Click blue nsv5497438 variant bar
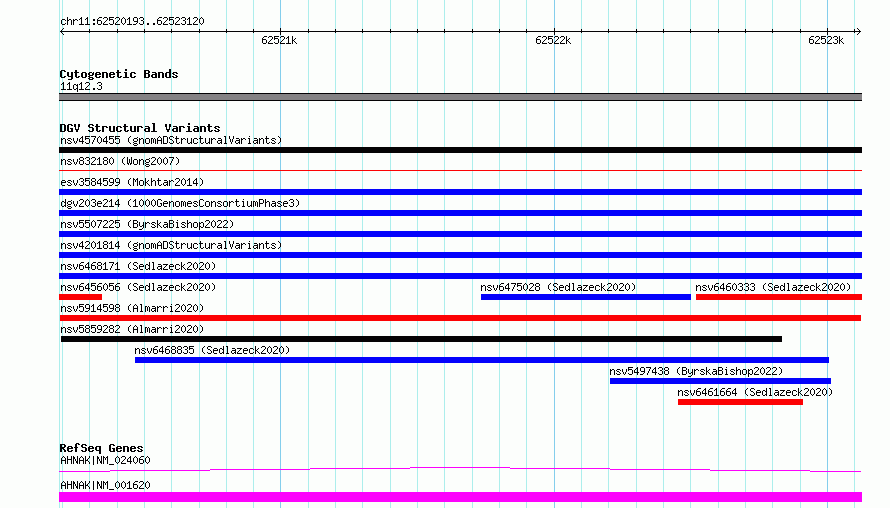890x508 pixels. tap(720, 381)
